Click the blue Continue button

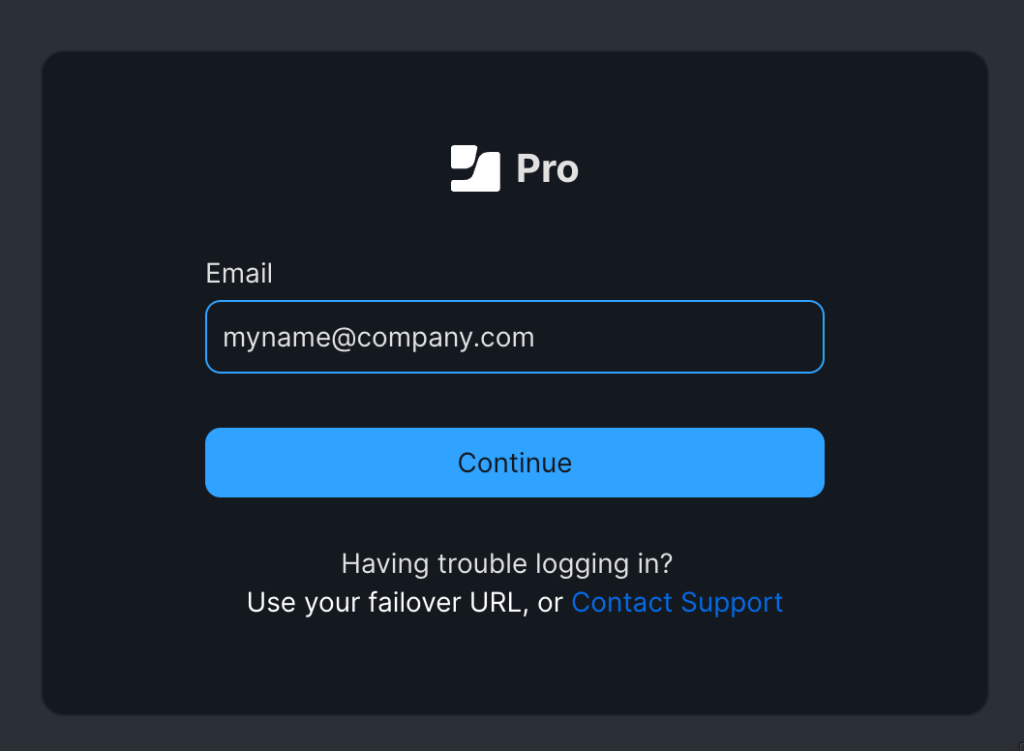pos(515,462)
